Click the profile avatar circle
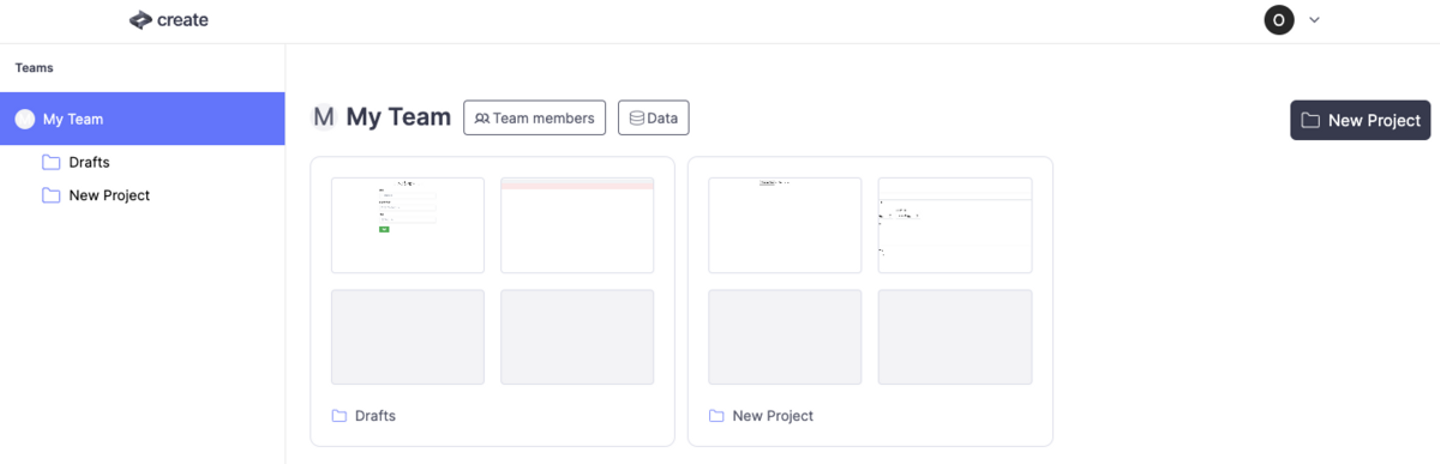The height and width of the screenshot is (464, 1440). [x=1279, y=20]
